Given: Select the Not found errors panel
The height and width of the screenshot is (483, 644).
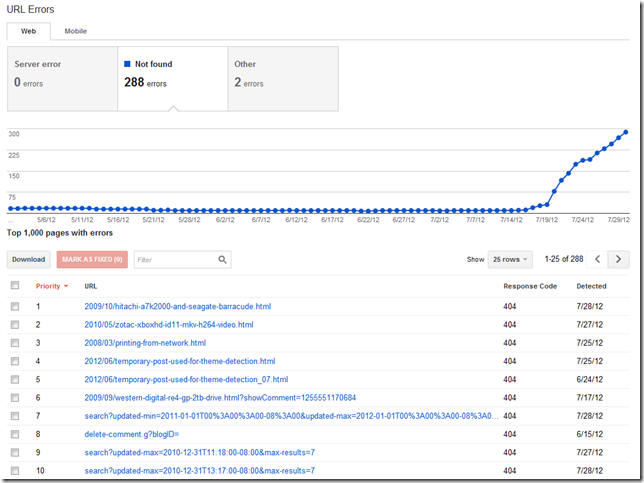Looking at the screenshot, I should (x=173, y=78).
